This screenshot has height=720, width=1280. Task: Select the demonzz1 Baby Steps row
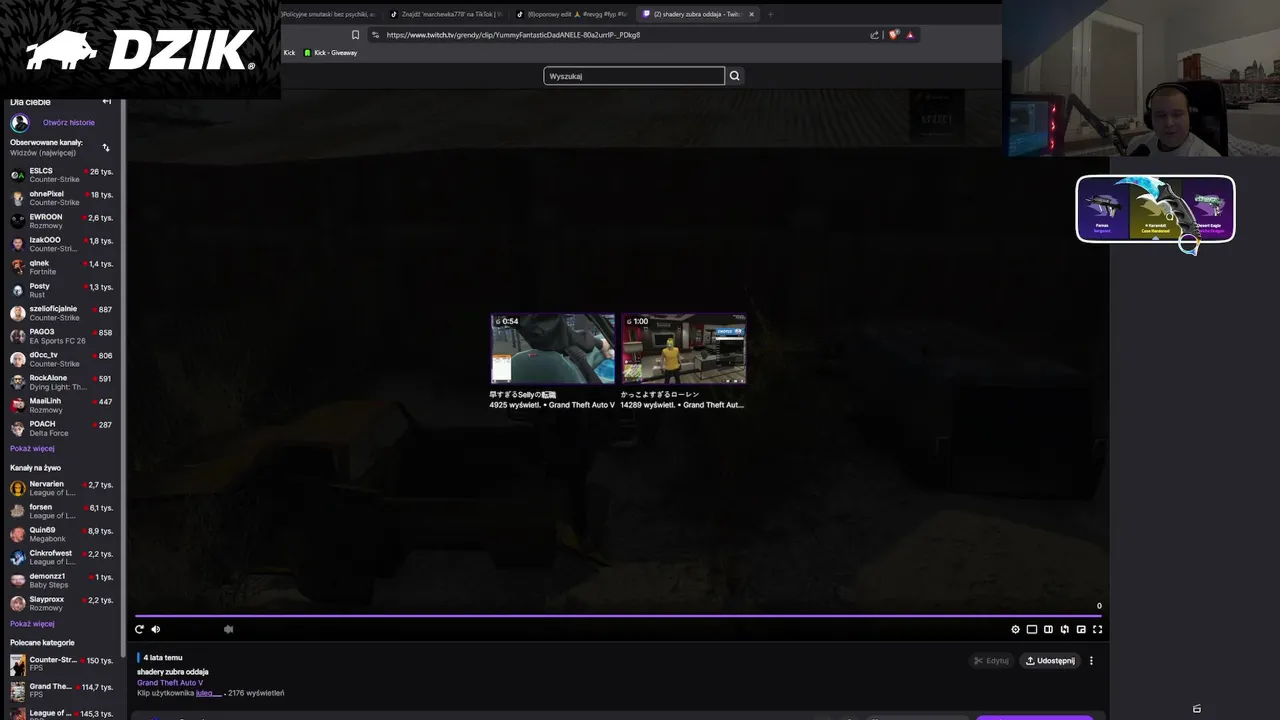62,580
